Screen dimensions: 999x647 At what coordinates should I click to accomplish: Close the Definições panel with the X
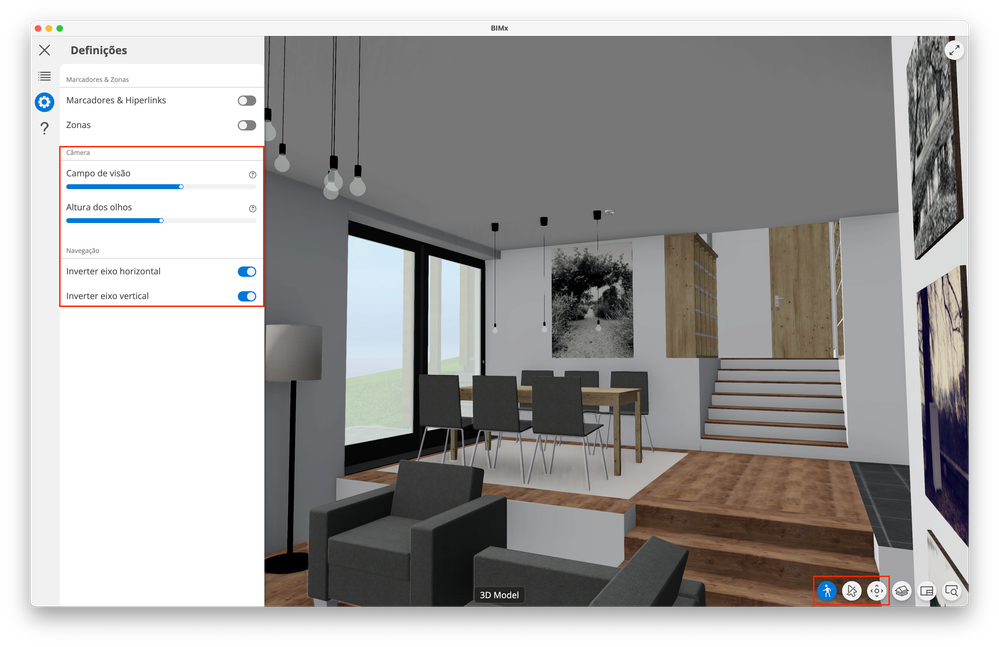point(45,50)
